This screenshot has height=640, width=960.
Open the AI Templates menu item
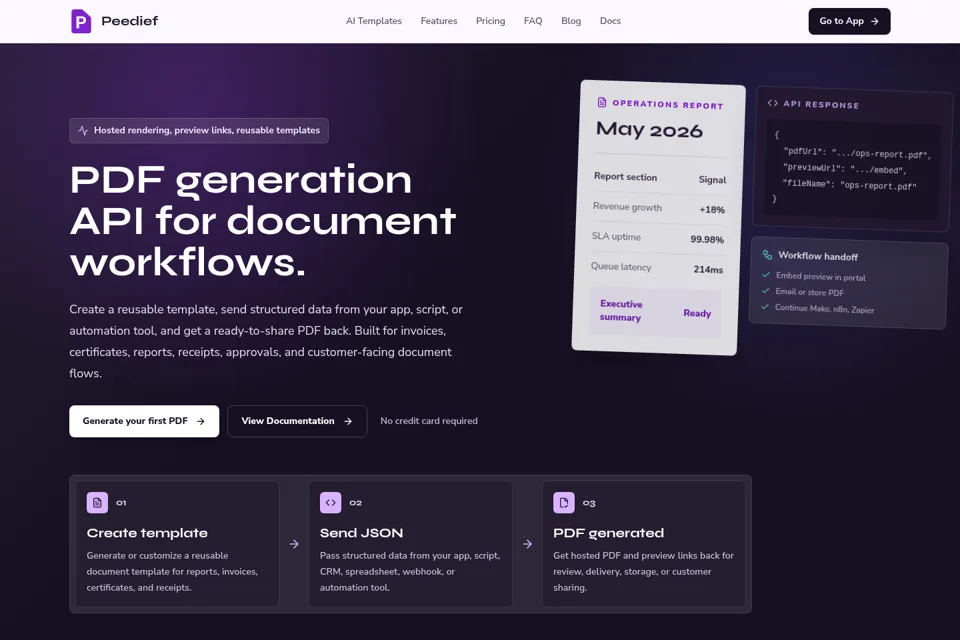coord(373,21)
